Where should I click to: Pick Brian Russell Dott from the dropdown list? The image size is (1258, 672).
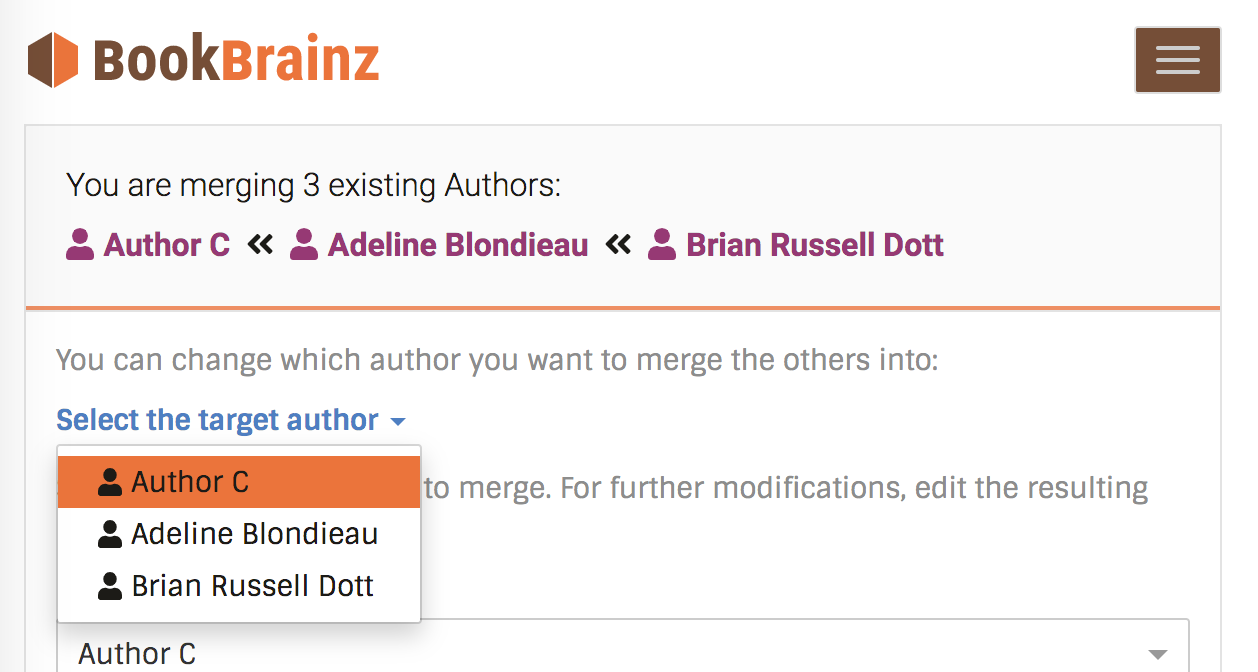(239, 586)
